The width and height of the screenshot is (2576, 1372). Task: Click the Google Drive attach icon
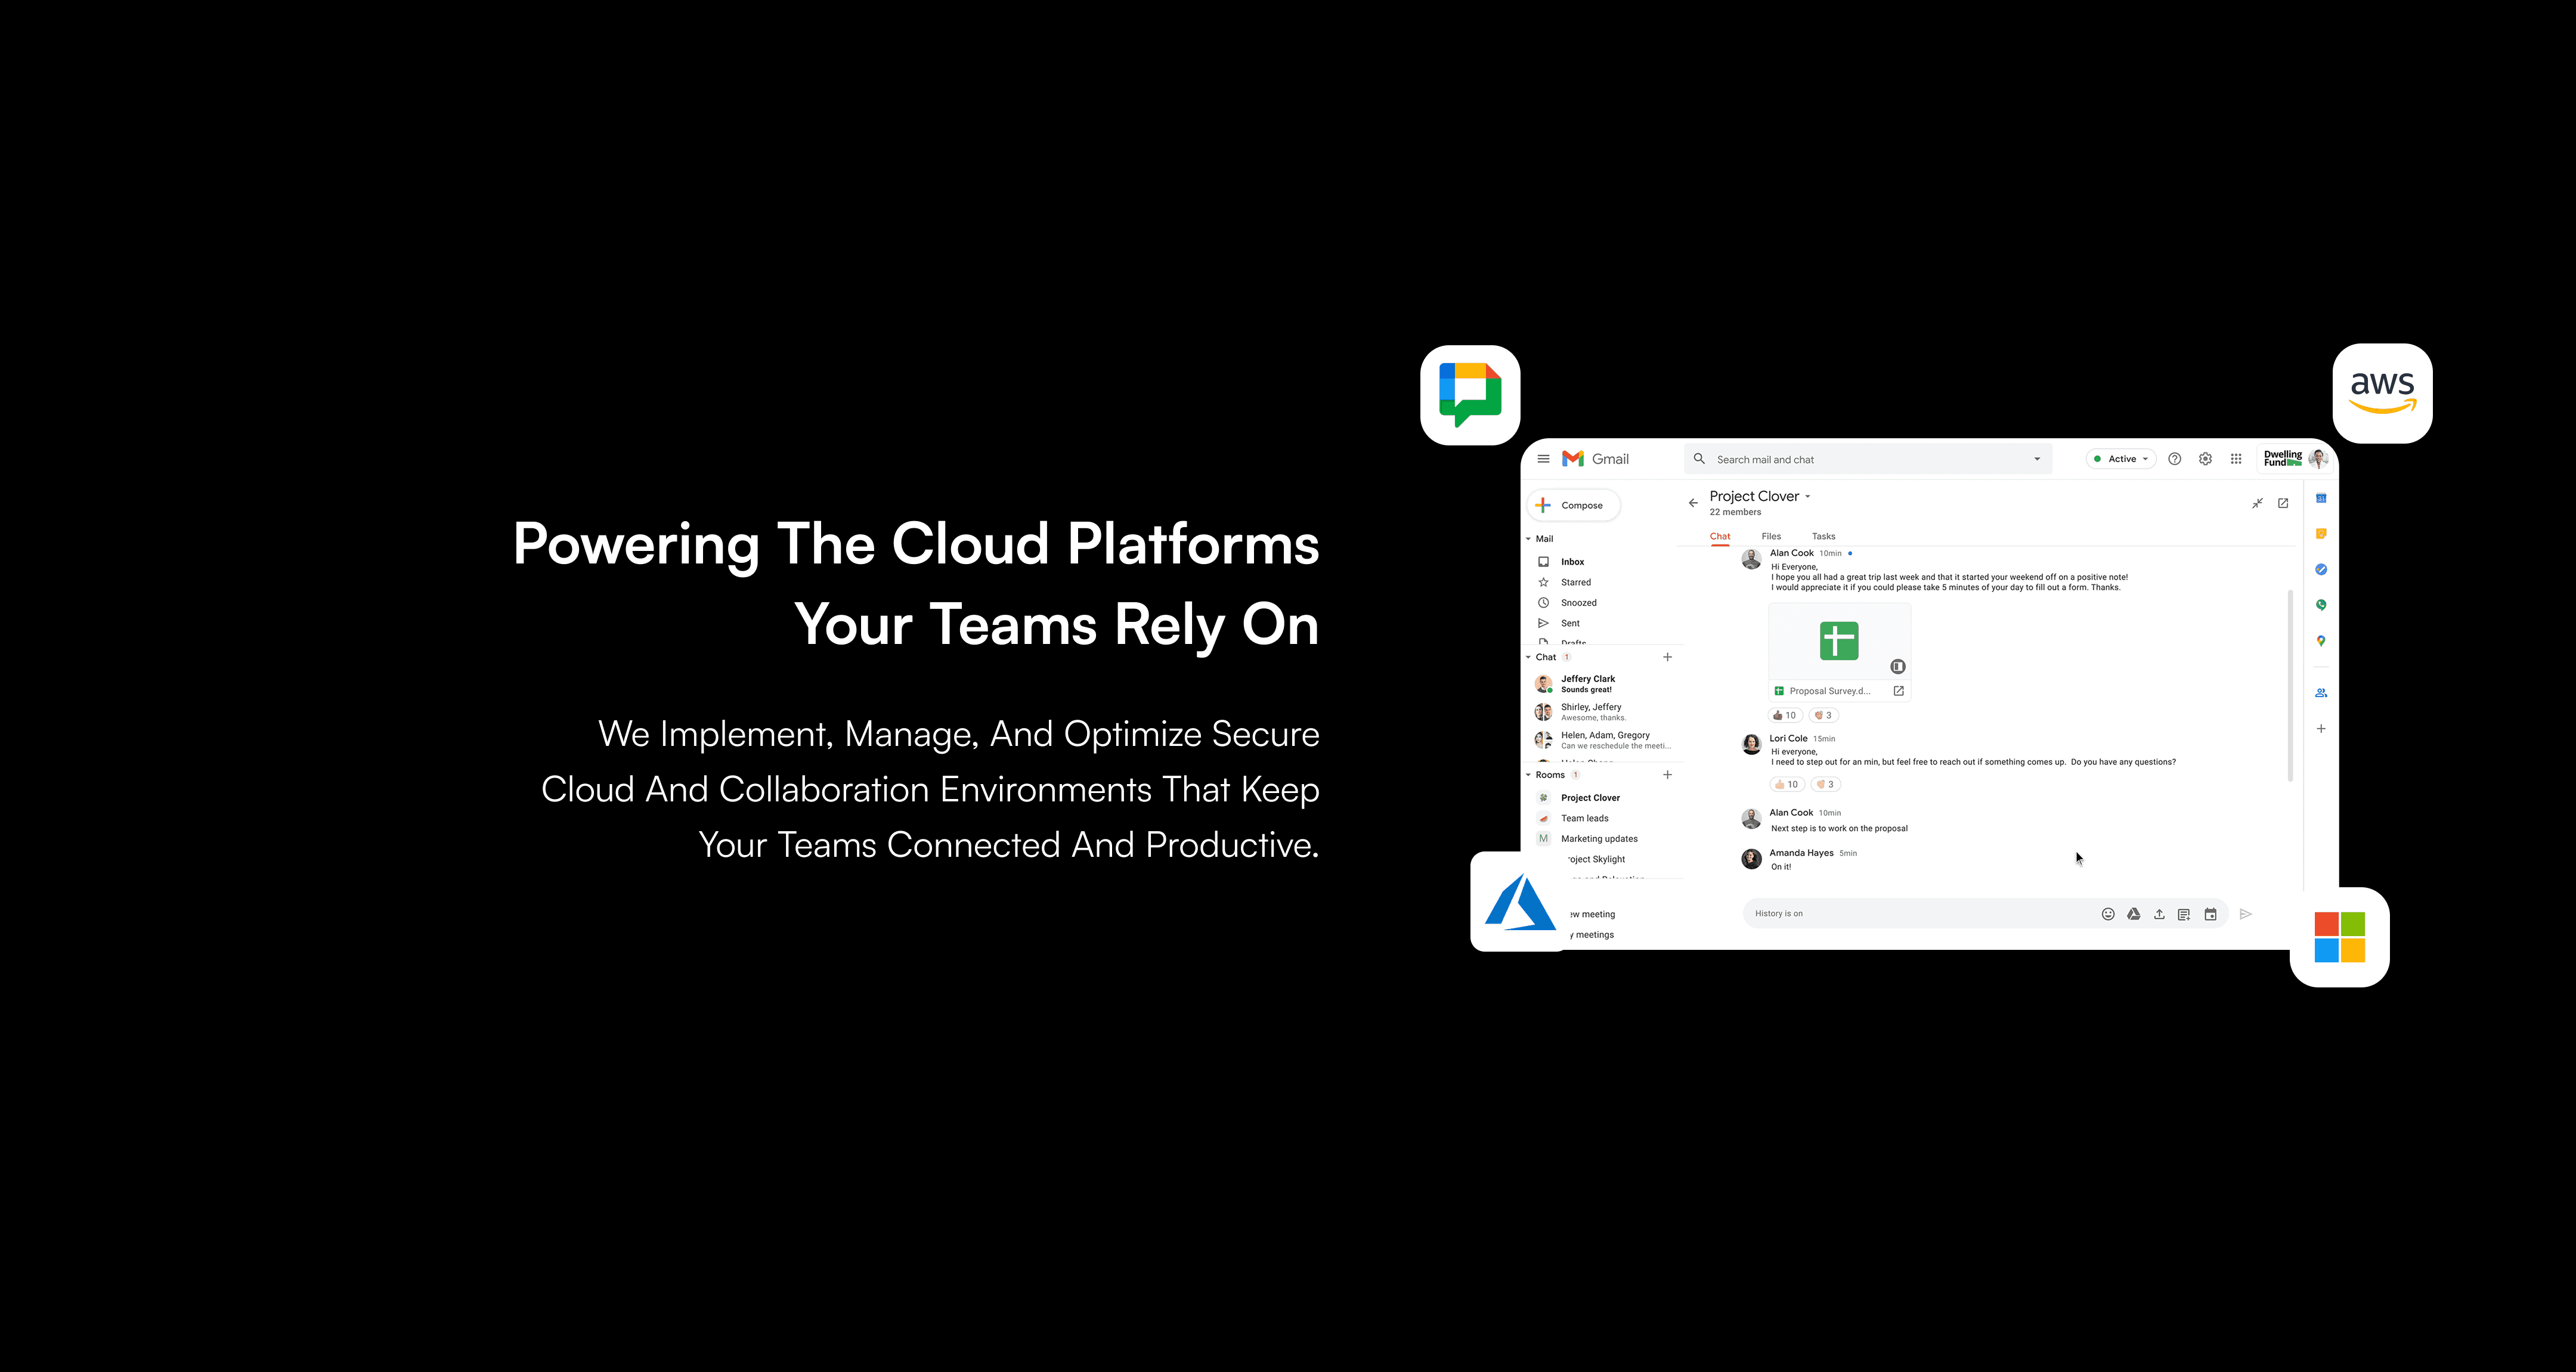click(2133, 914)
